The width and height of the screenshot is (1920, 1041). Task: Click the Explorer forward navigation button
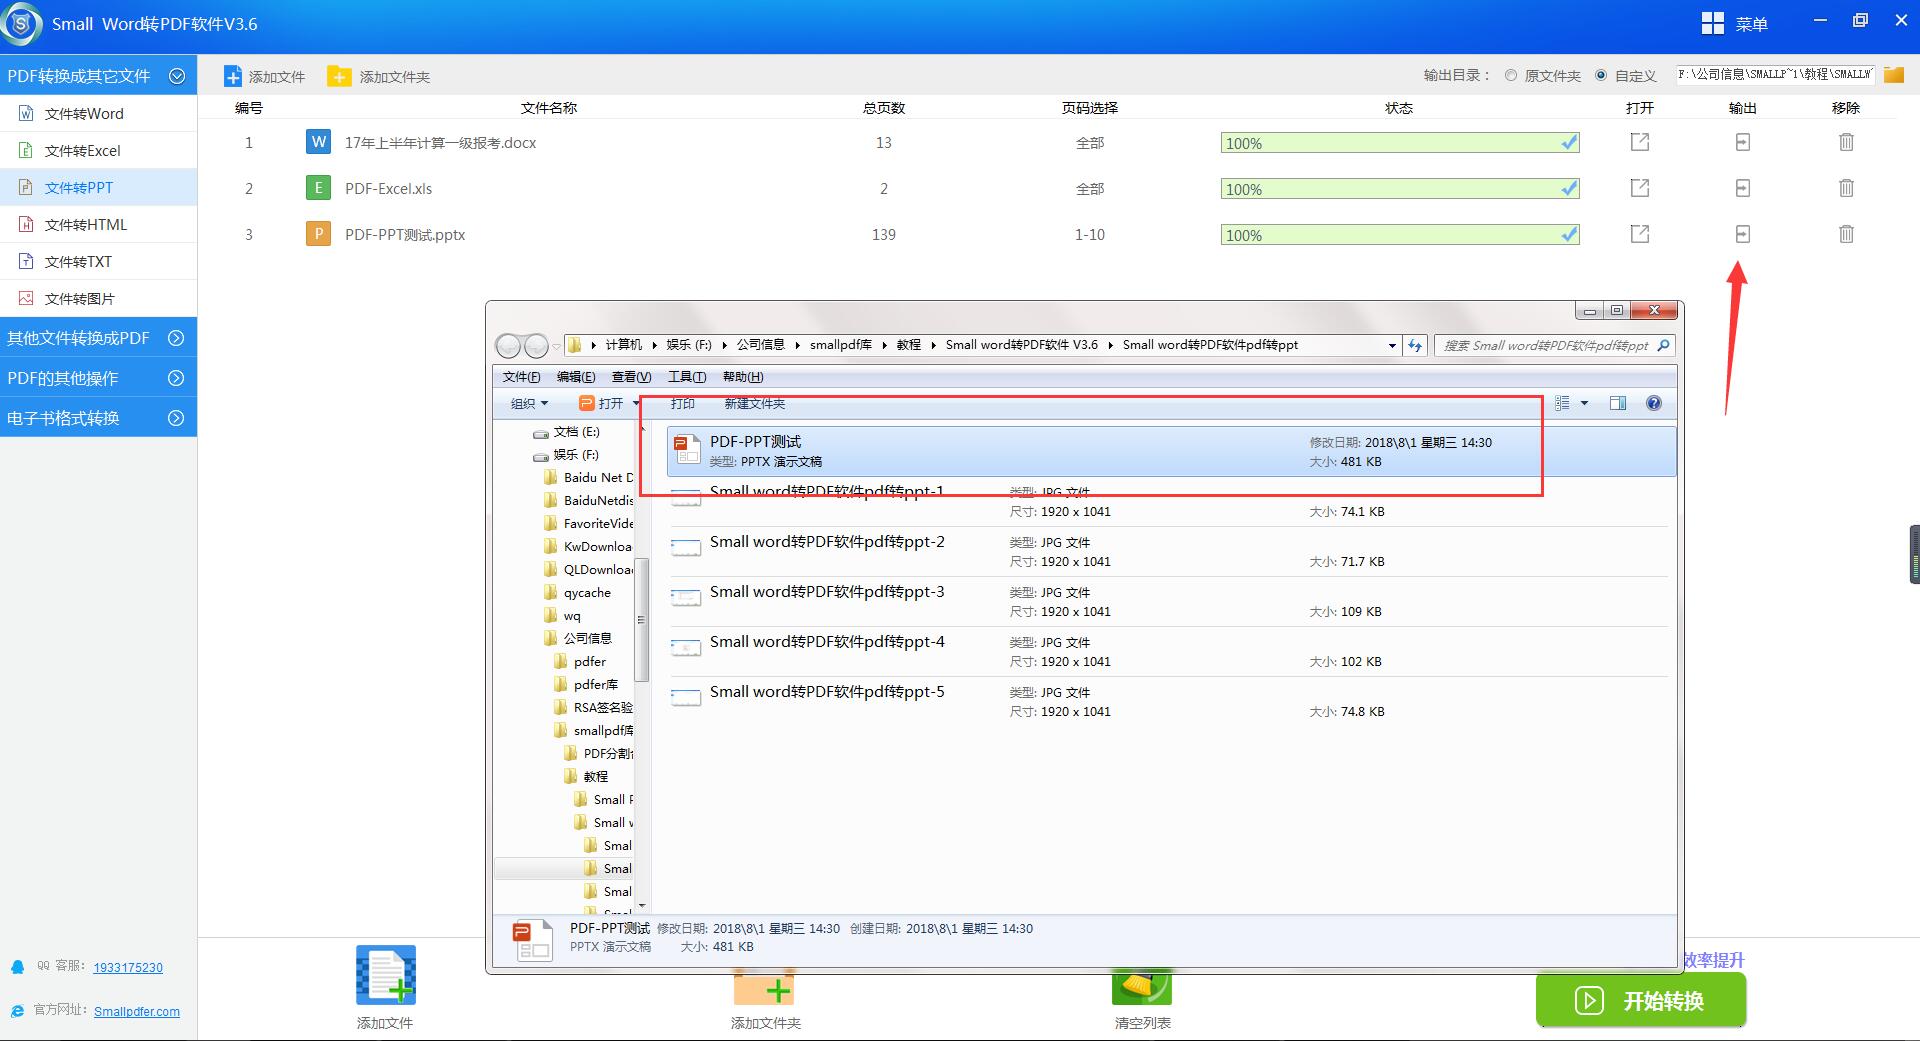[536, 346]
